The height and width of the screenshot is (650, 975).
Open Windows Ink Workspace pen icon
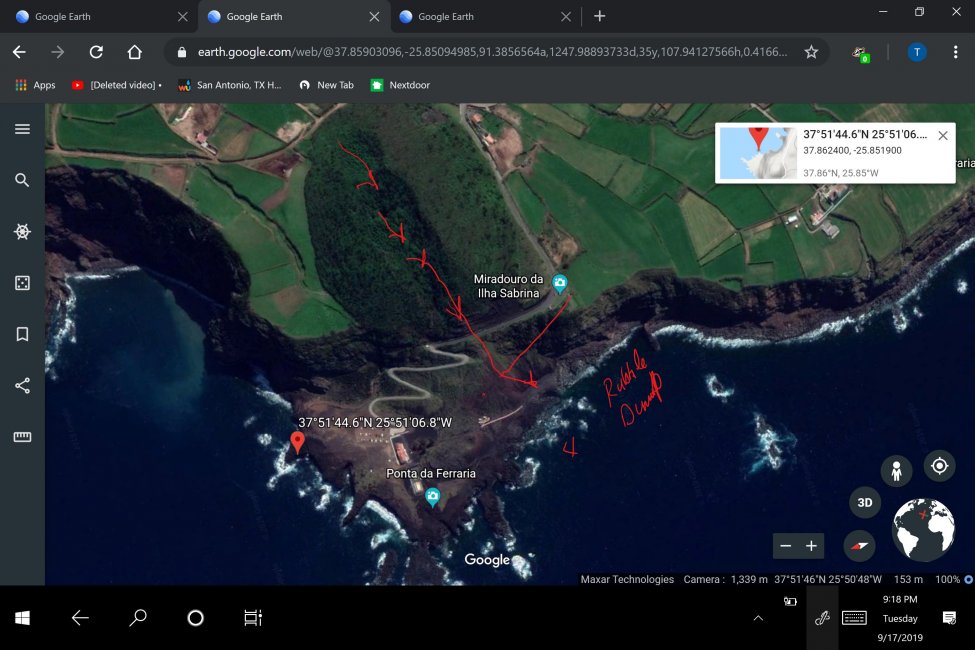[823, 618]
